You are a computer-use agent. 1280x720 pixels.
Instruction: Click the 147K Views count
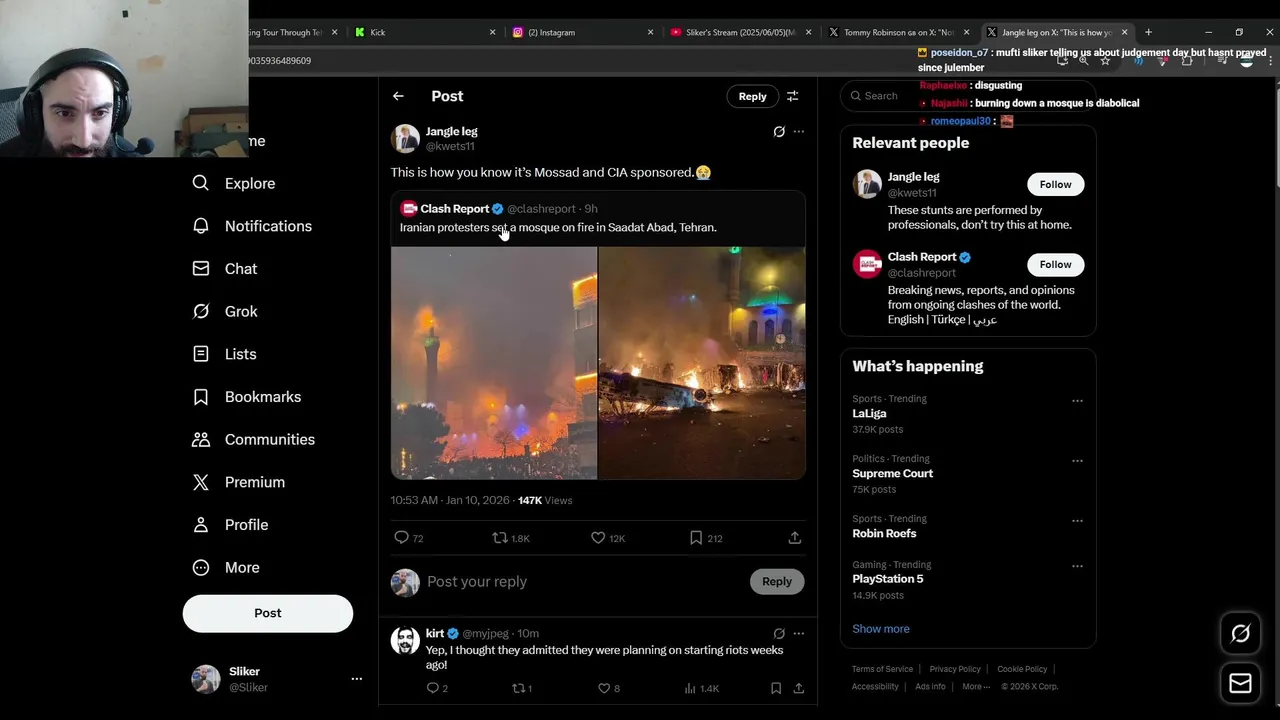click(x=545, y=500)
